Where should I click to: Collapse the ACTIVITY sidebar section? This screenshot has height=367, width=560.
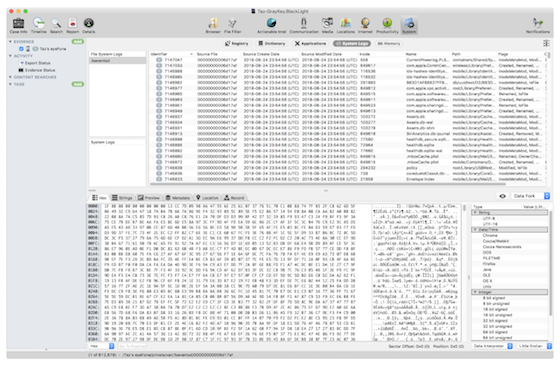[10, 56]
